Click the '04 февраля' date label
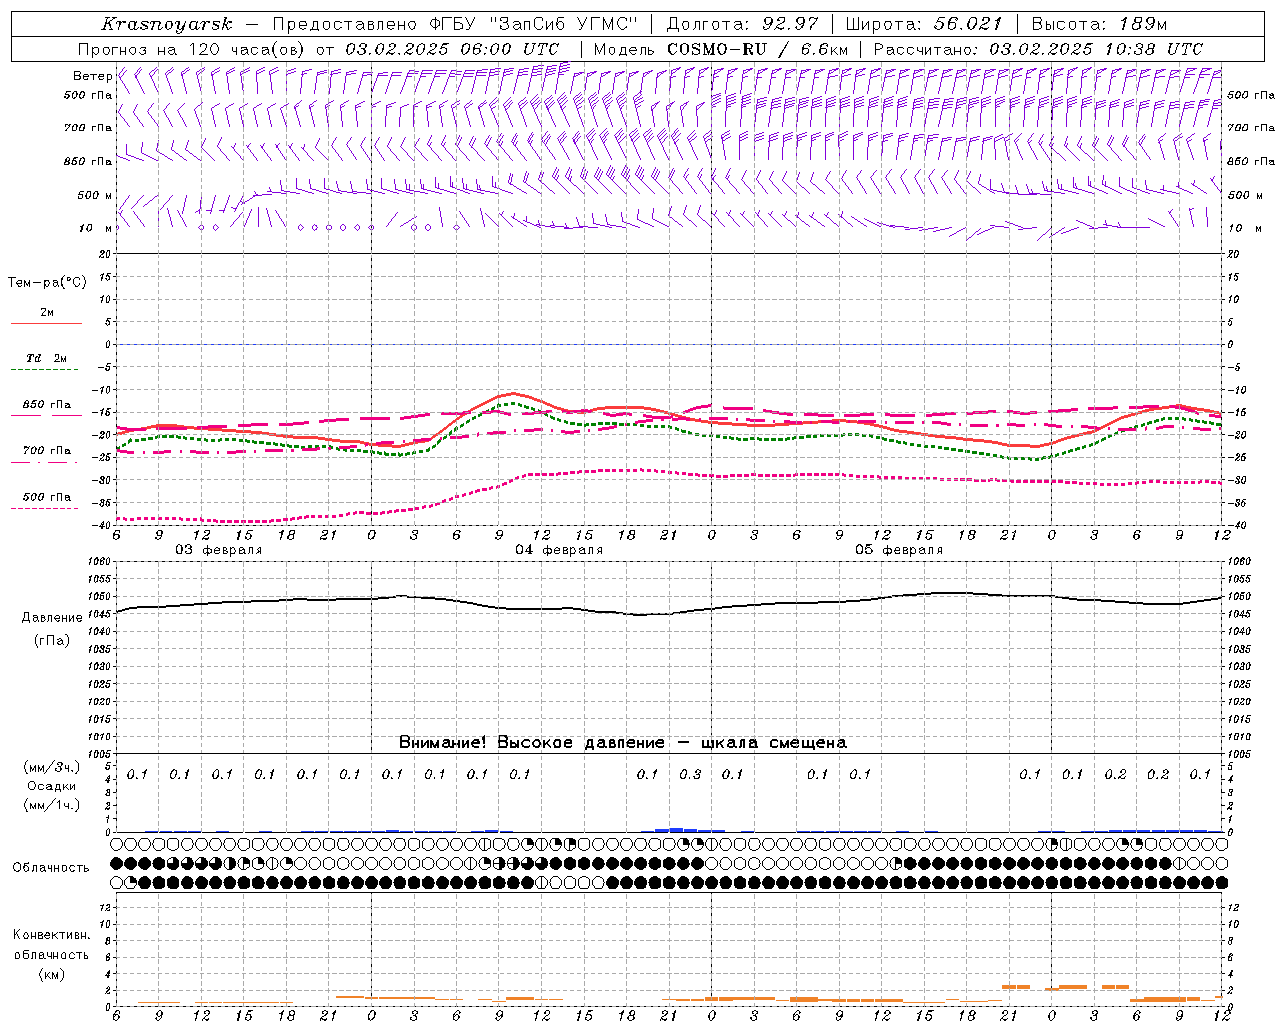The height and width of the screenshot is (1024, 1280). tap(559, 550)
